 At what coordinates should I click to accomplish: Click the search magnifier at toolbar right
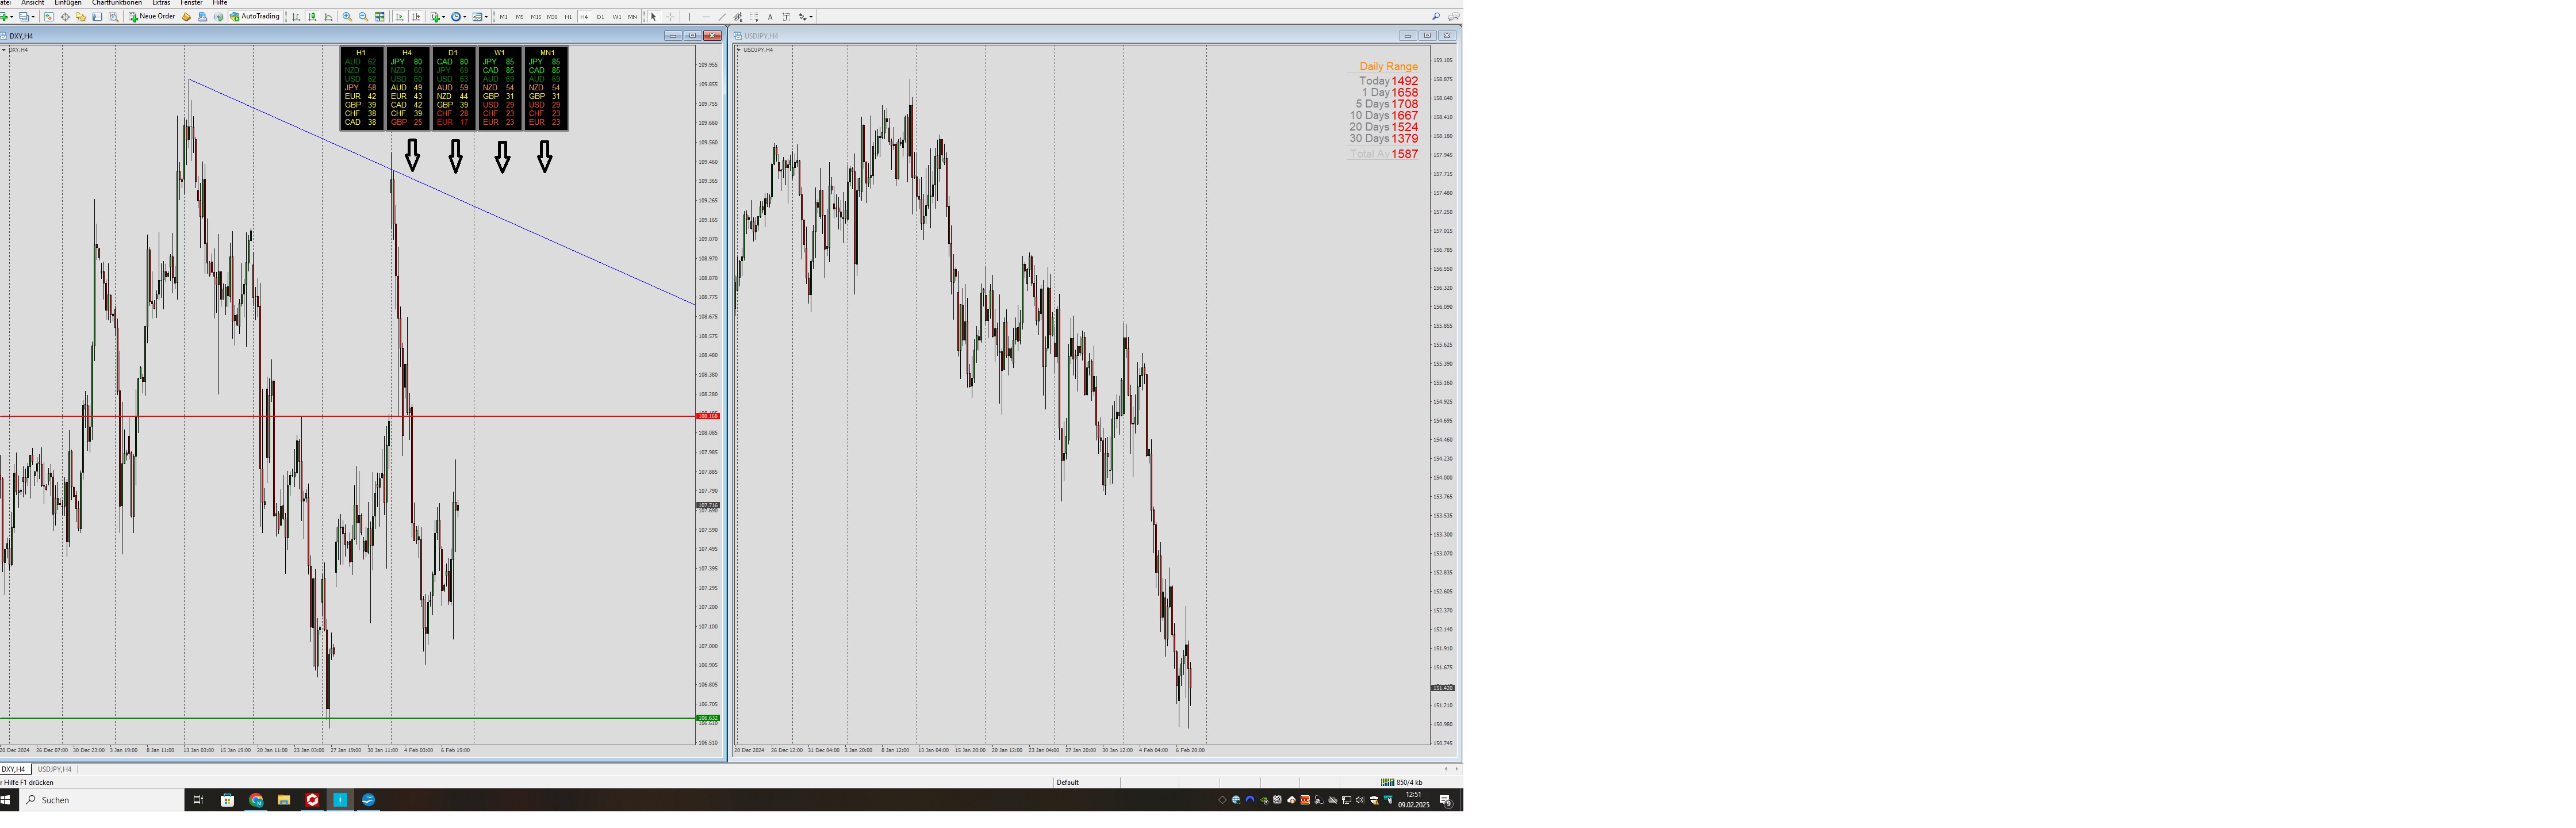pos(1437,17)
